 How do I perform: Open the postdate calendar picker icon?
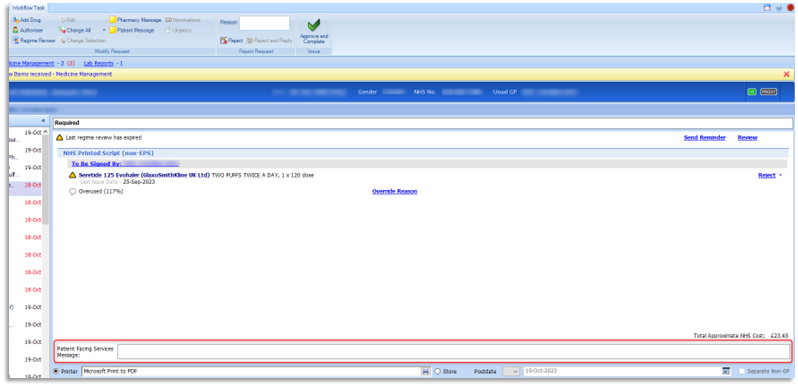pyautogui.click(x=726, y=372)
